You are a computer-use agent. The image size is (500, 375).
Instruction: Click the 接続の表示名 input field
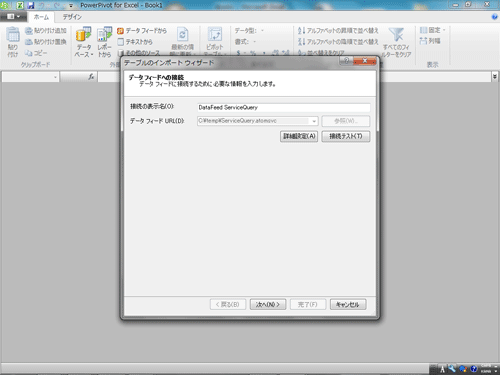[x=283, y=107]
